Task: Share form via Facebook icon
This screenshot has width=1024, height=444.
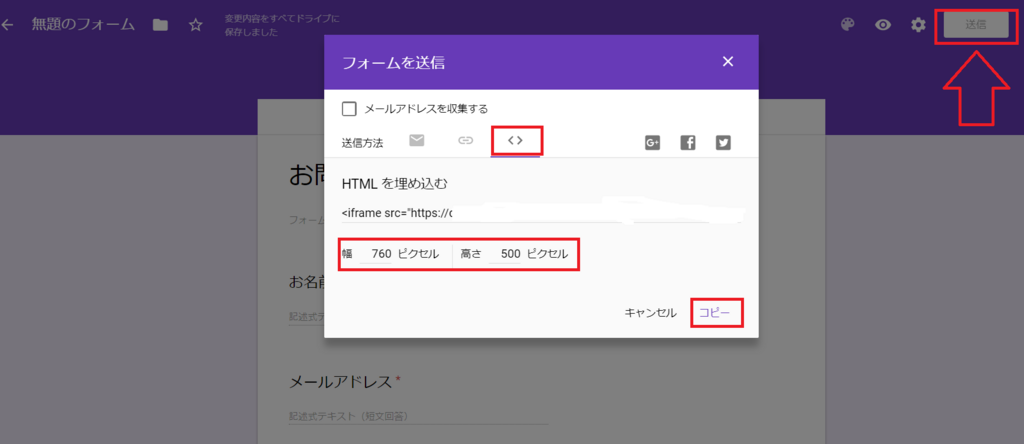Action: (x=688, y=143)
